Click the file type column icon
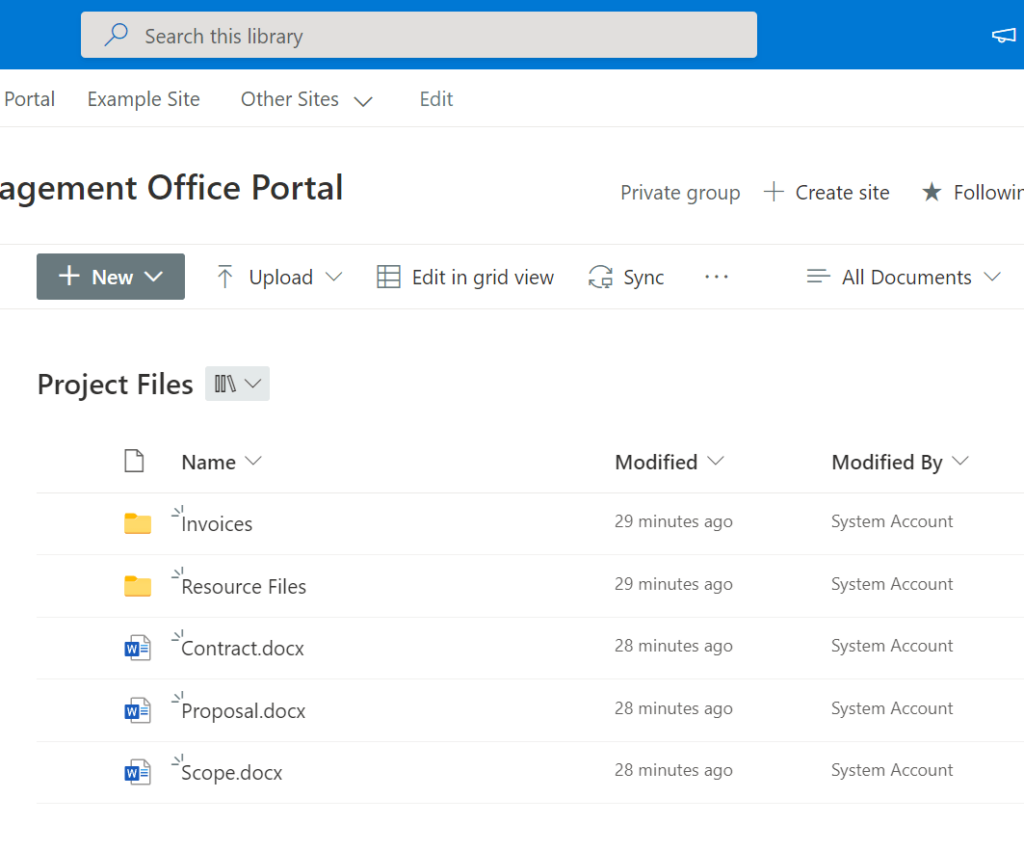1024x851 pixels. [134, 460]
